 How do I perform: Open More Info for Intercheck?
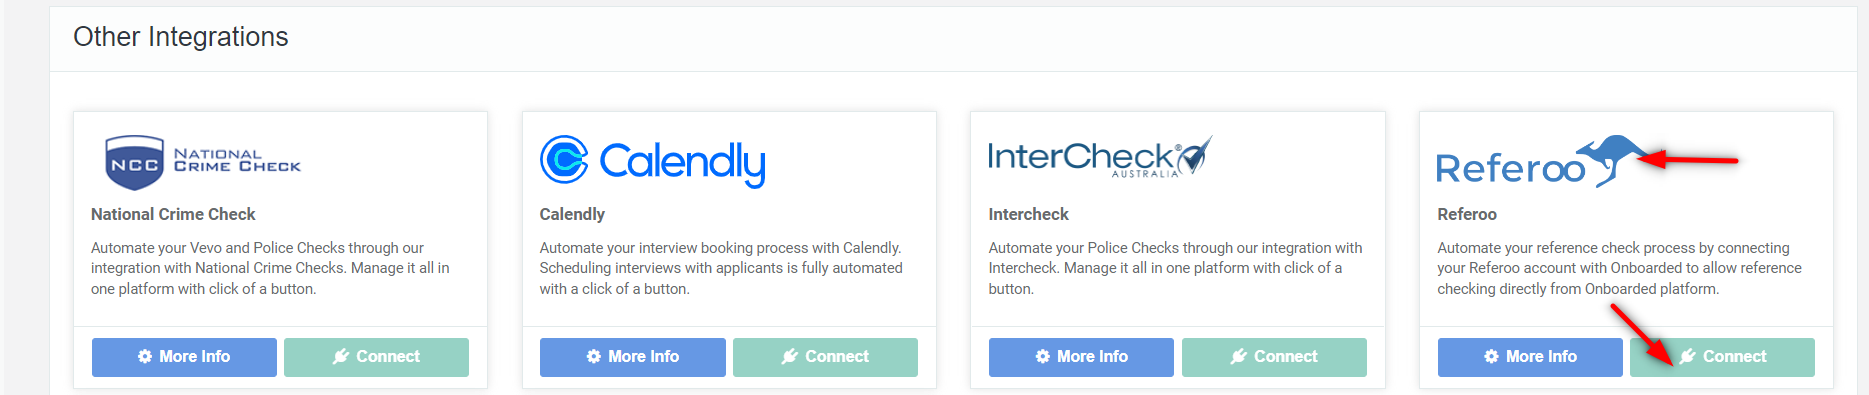click(1081, 357)
